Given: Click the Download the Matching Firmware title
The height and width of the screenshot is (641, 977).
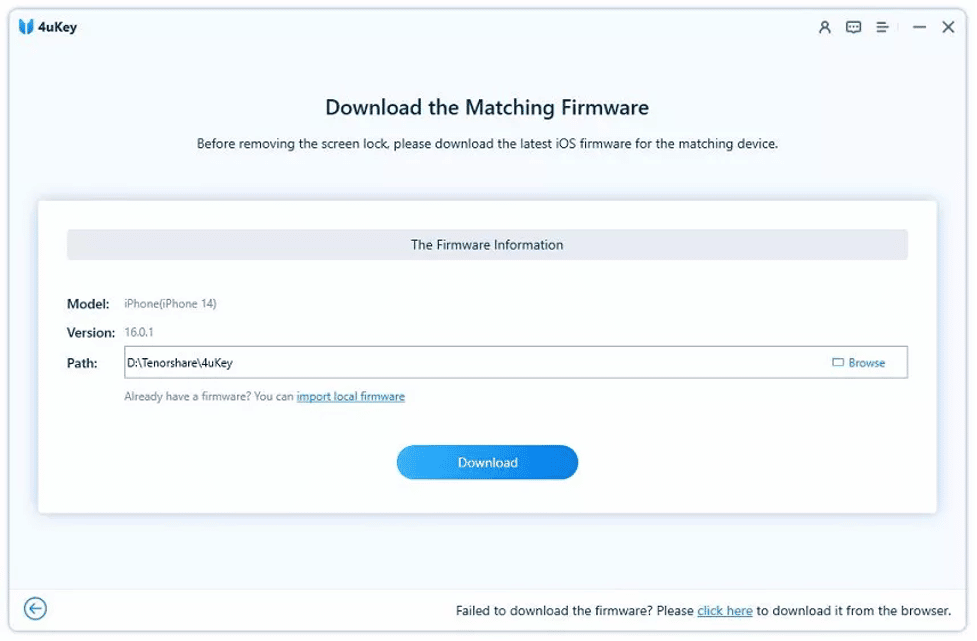Looking at the screenshot, I should [487, 107].
